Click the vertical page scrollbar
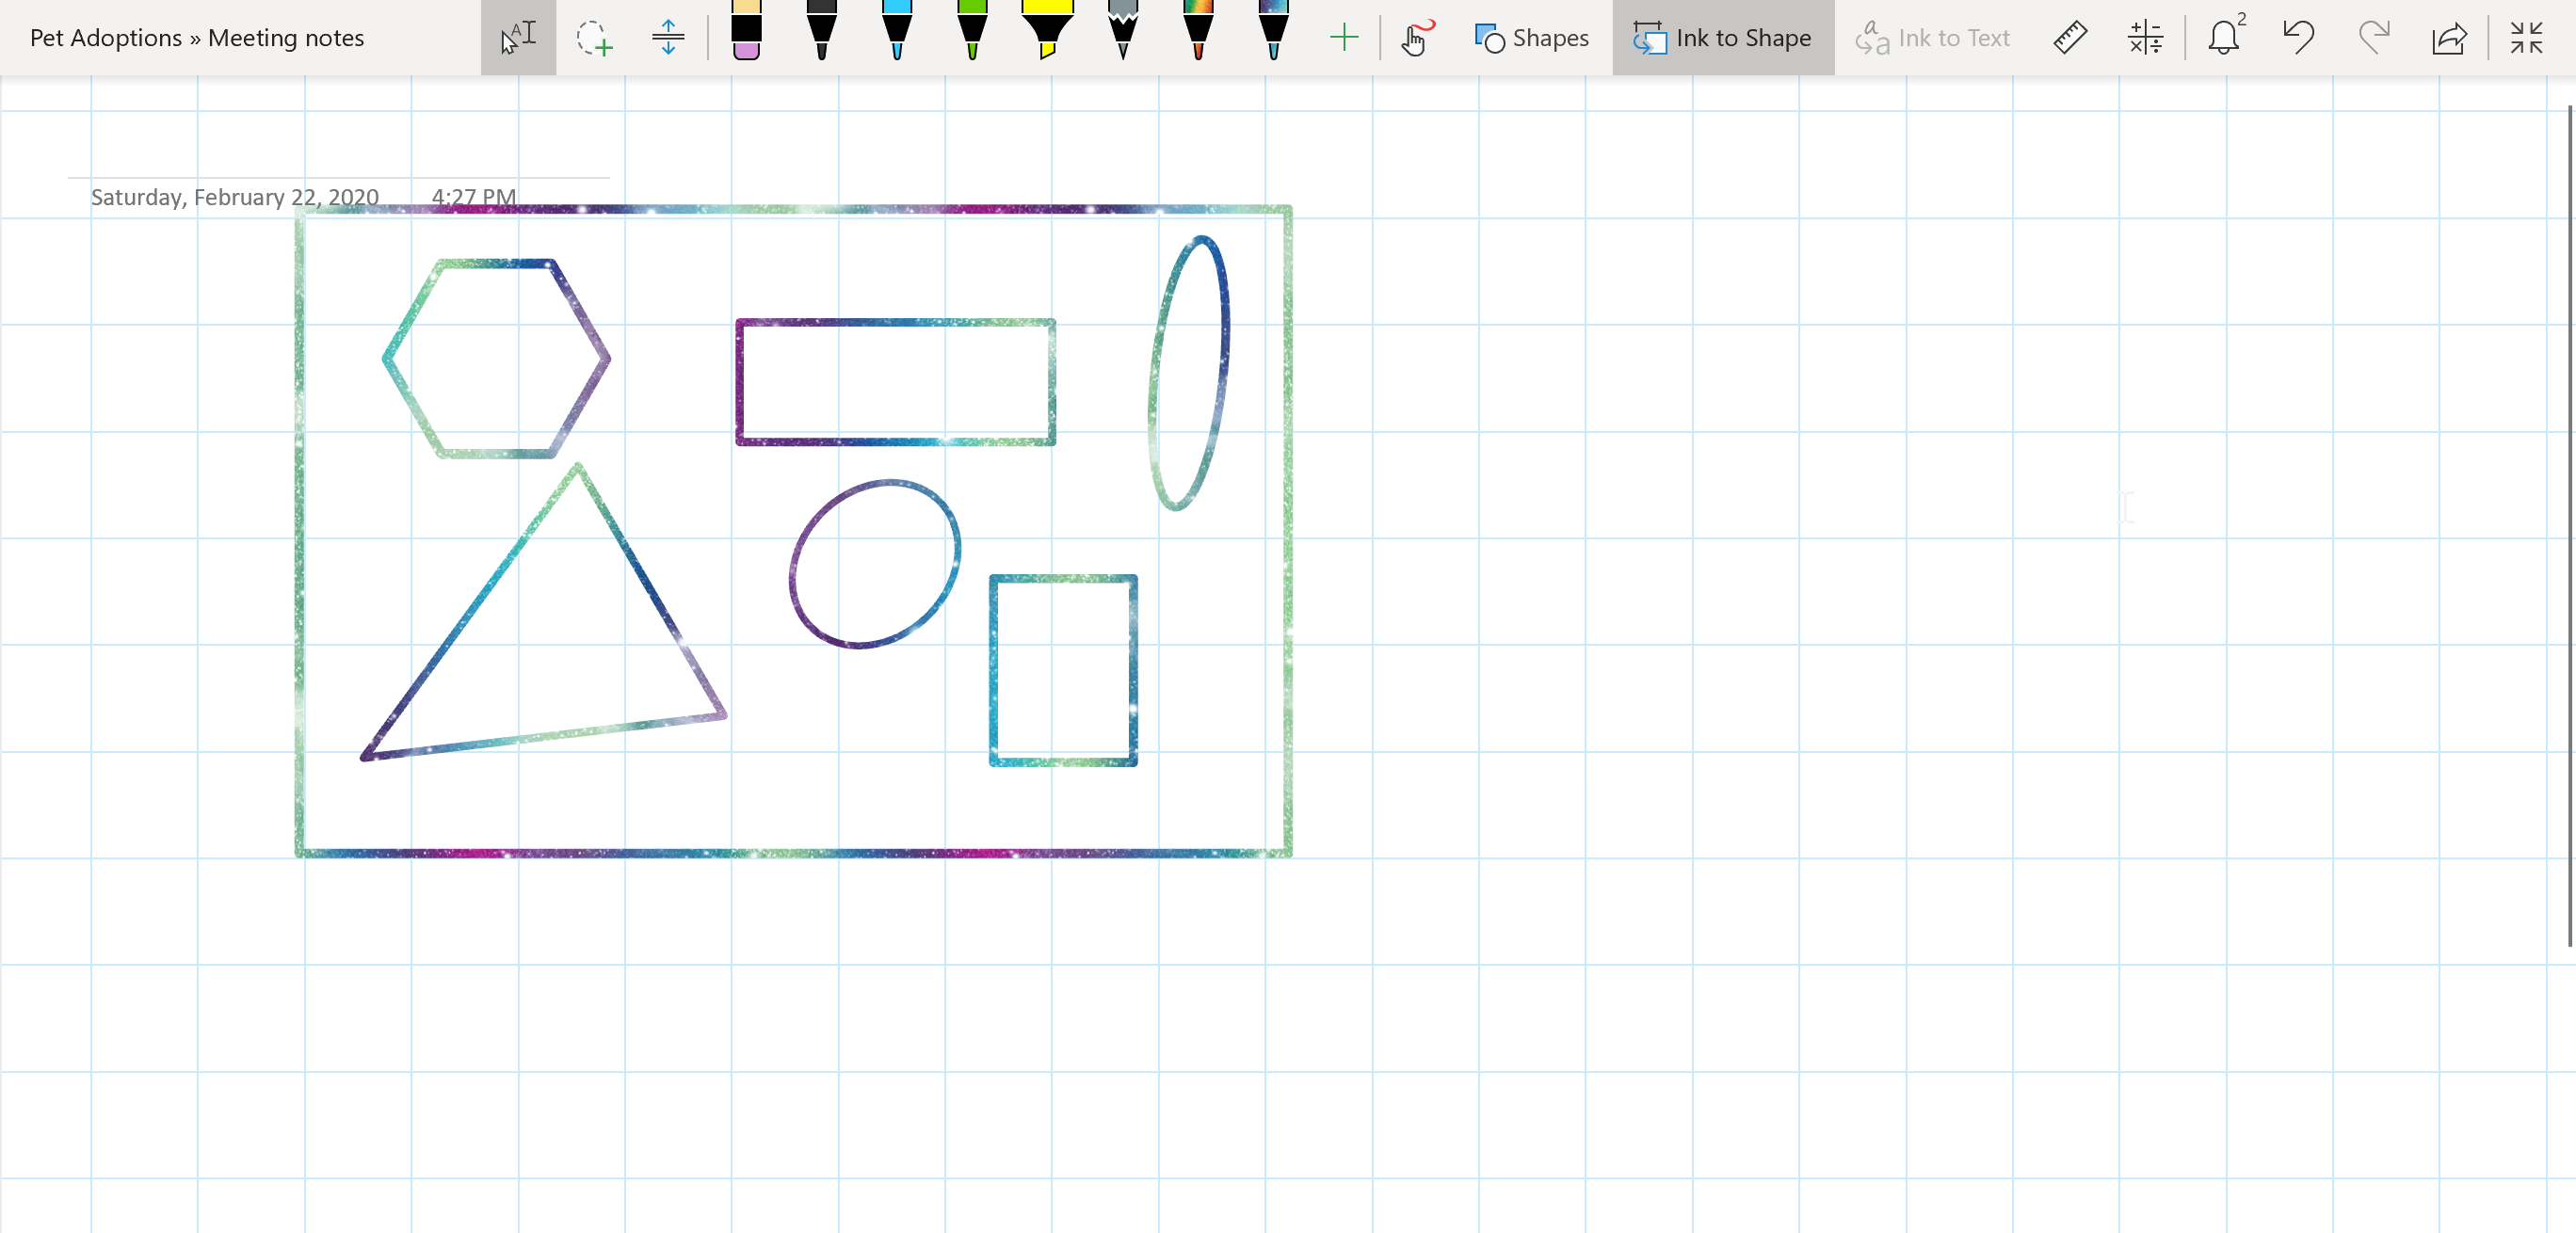The image size is (2576, 1233). tap(2569, 525)
